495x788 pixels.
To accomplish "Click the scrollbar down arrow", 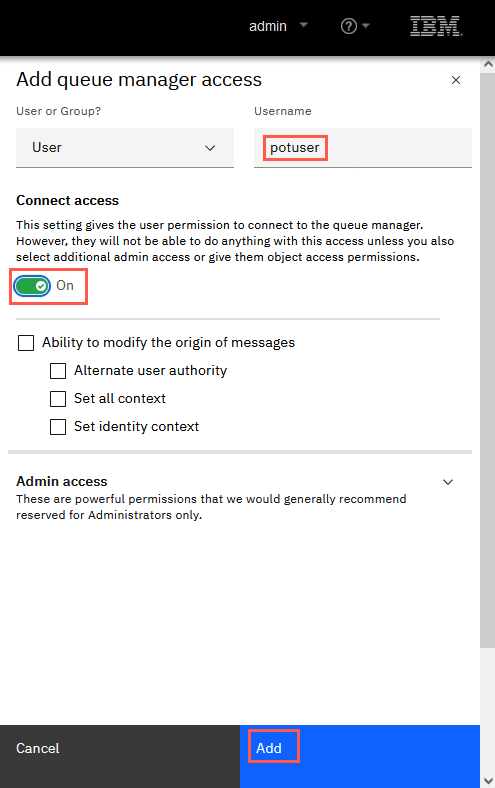I will (x=487, y=780).
